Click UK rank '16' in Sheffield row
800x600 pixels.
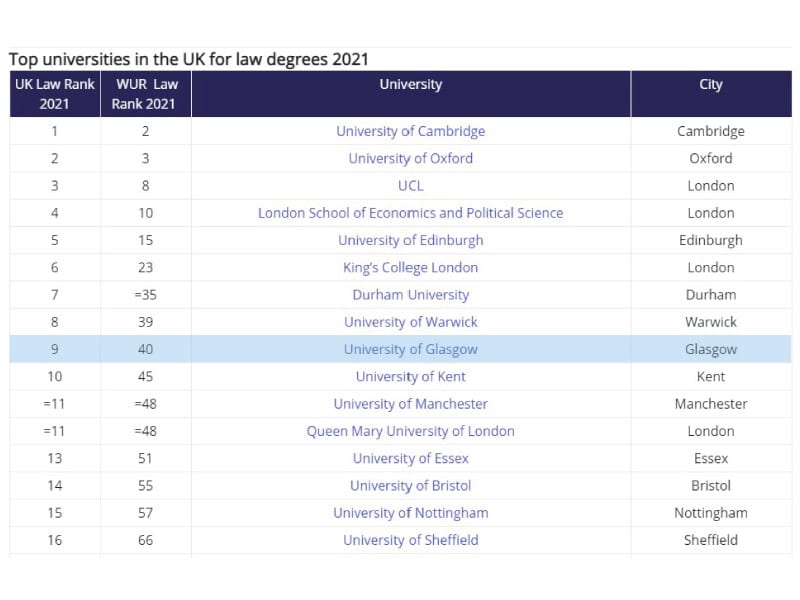pos(55,540)
